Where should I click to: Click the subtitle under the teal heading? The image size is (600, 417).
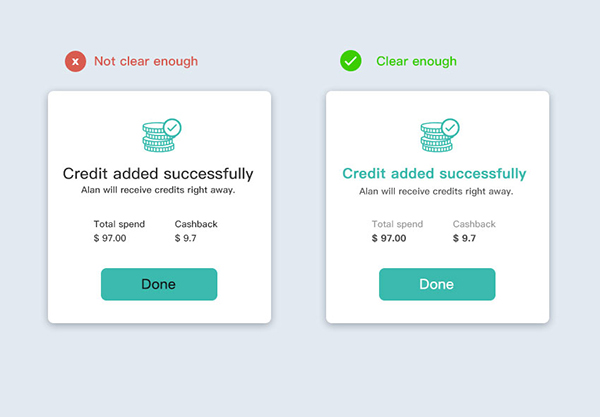[x=436, y=190]
